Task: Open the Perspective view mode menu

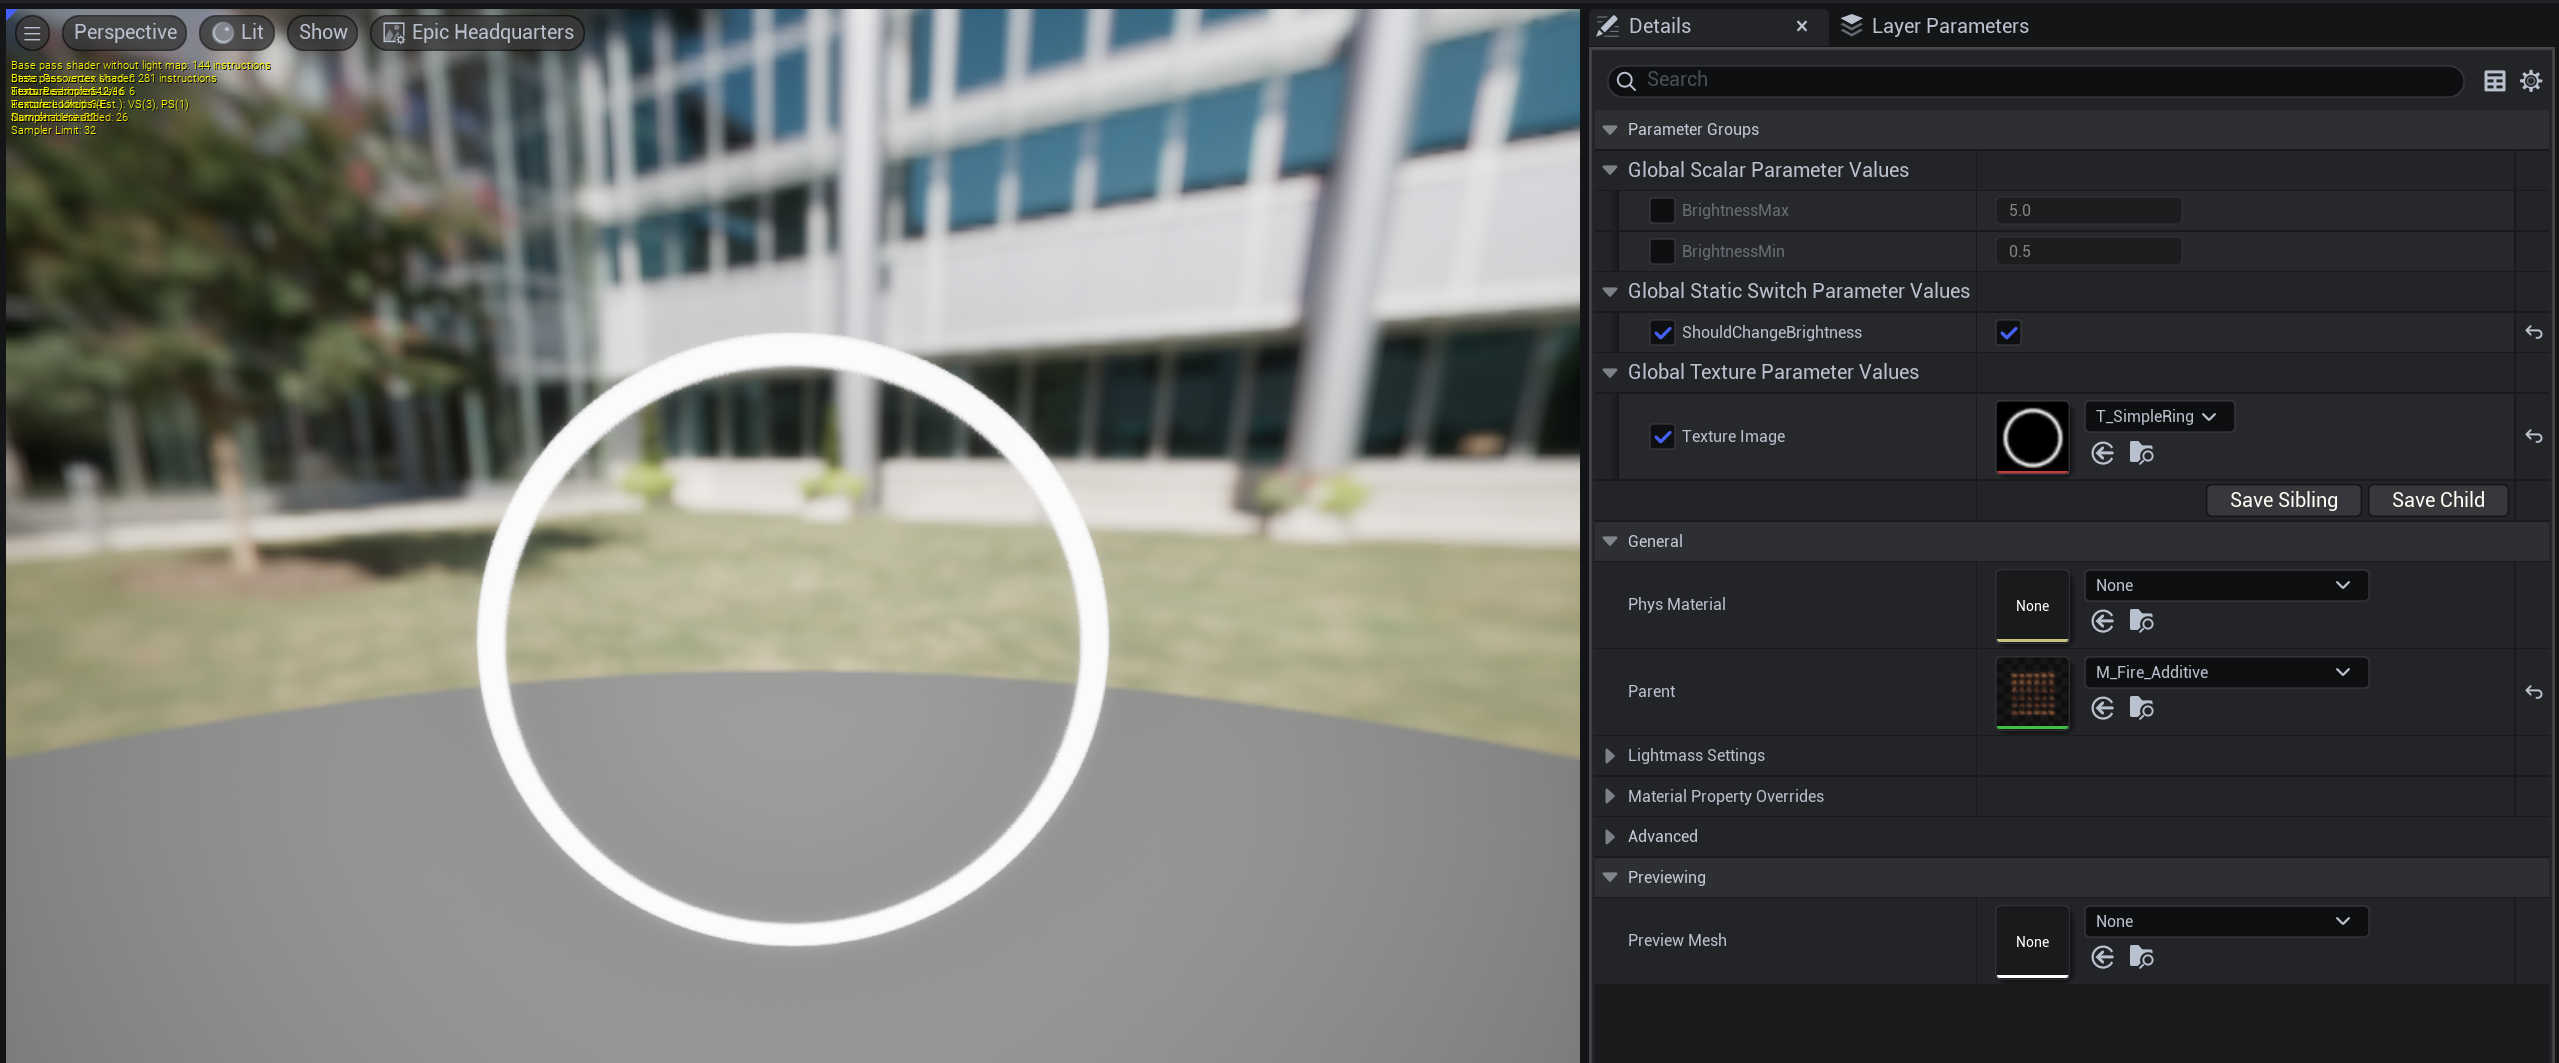Action: [x=125, y=33]
